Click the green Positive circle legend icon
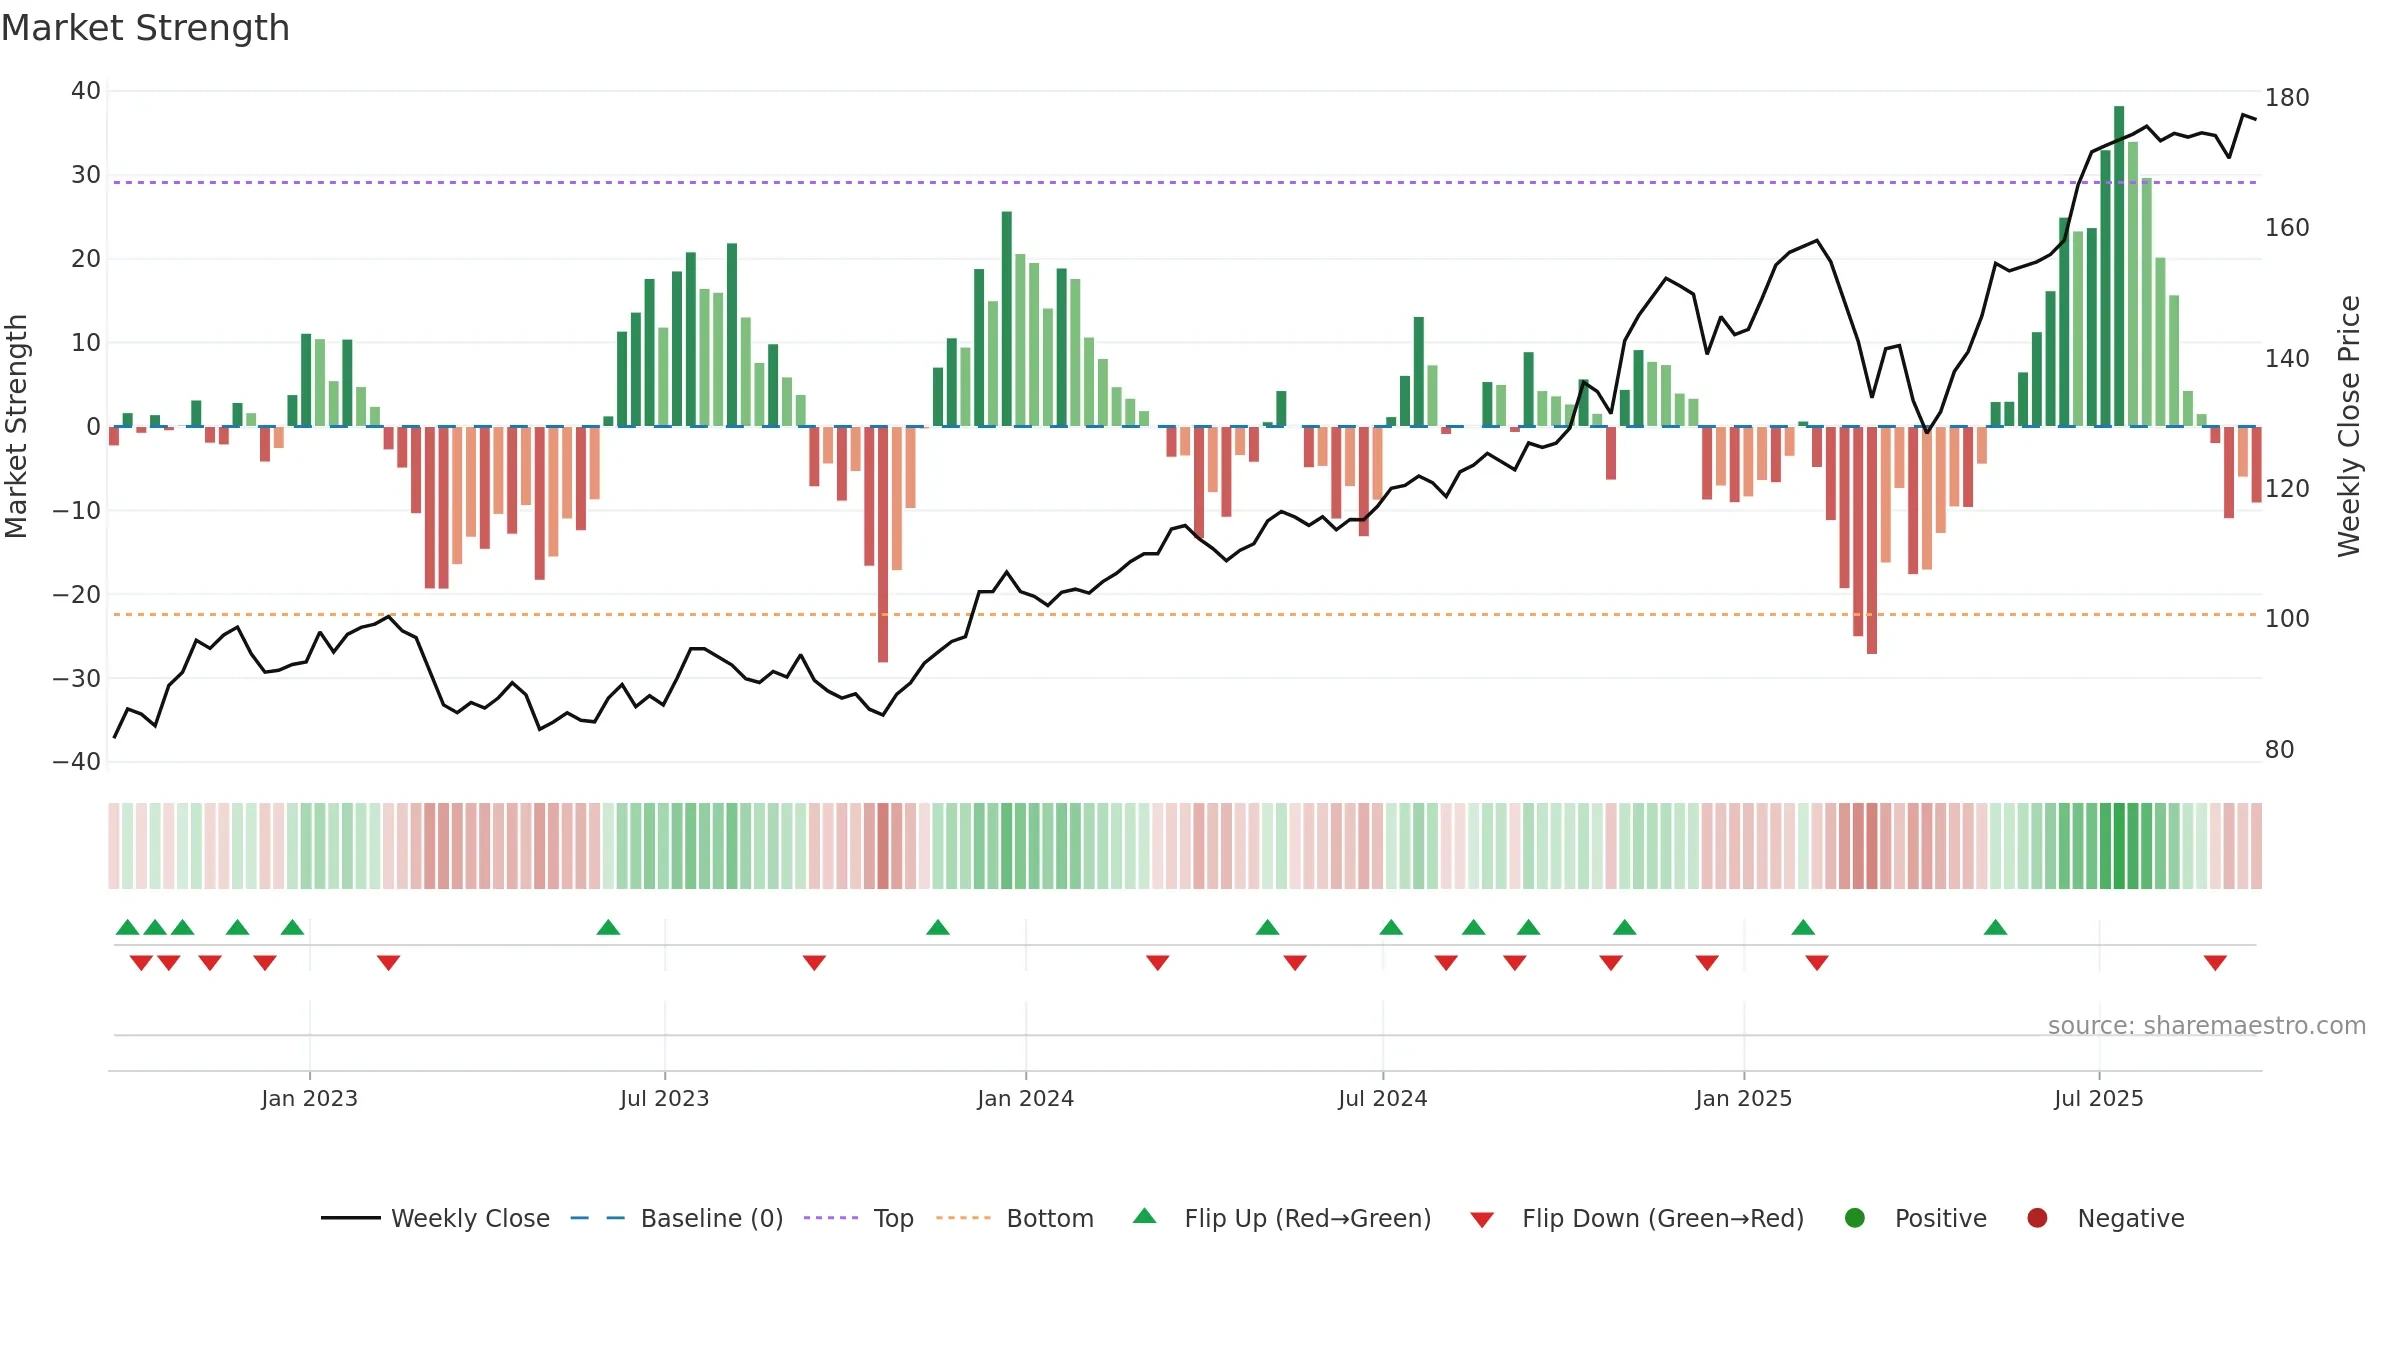 click(x=1855, y=1218)
